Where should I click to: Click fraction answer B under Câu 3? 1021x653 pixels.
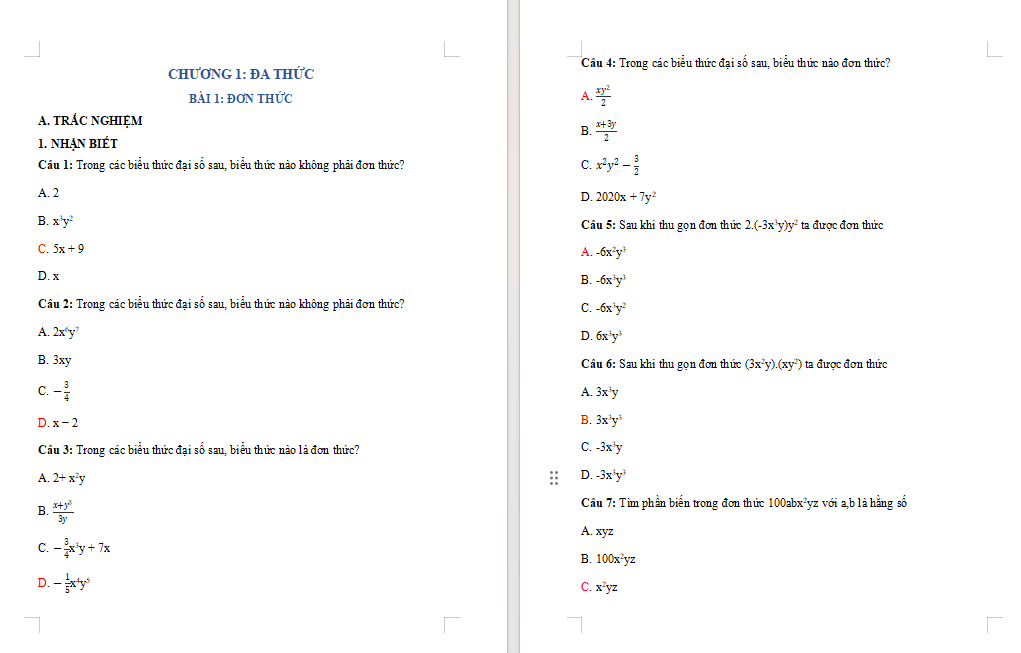click(55, 512)
